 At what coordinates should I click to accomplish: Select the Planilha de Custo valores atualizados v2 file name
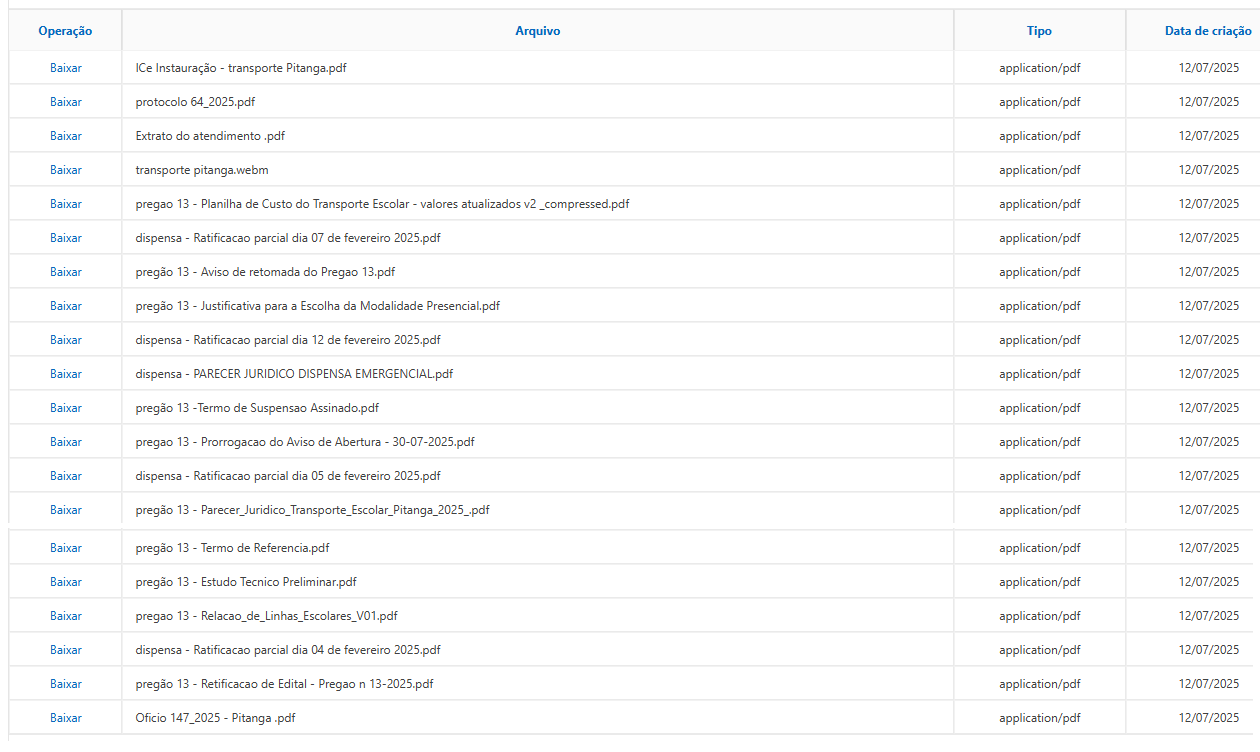pyautogui.click(x=383, y=204)
